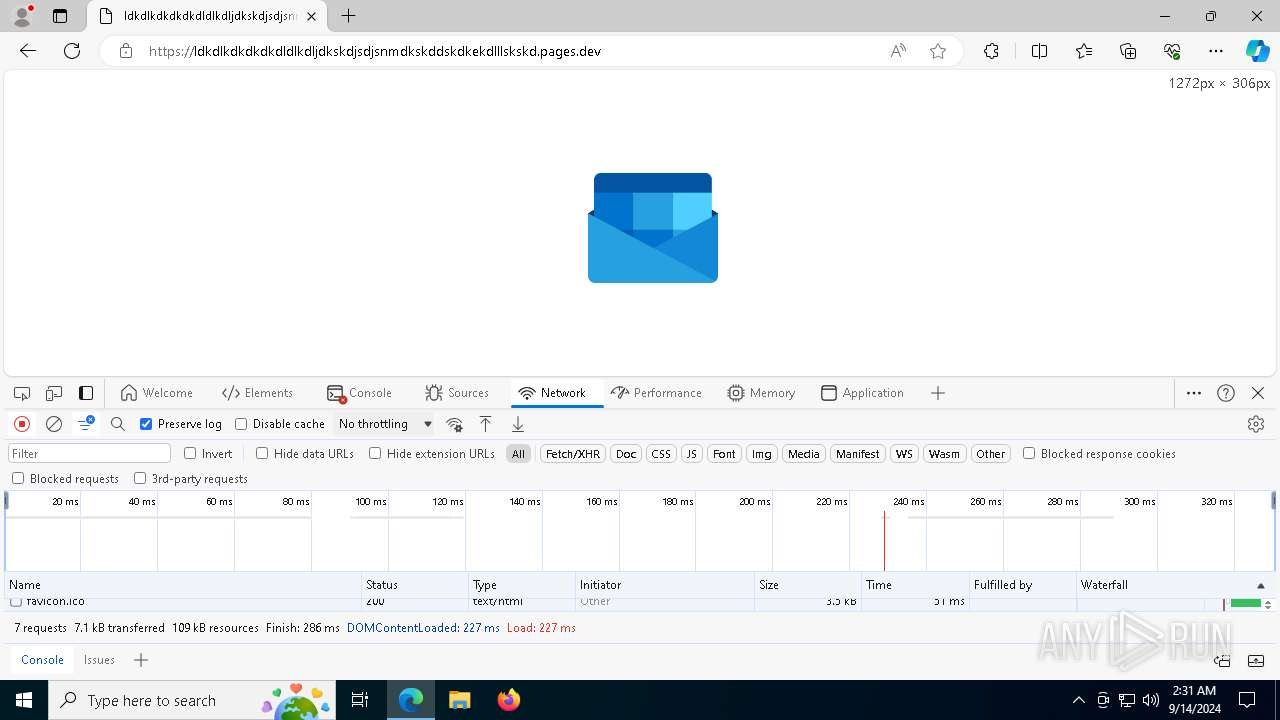Open Memory tab
This screenshot has height=720, width=1280.
tap(762, 393)
